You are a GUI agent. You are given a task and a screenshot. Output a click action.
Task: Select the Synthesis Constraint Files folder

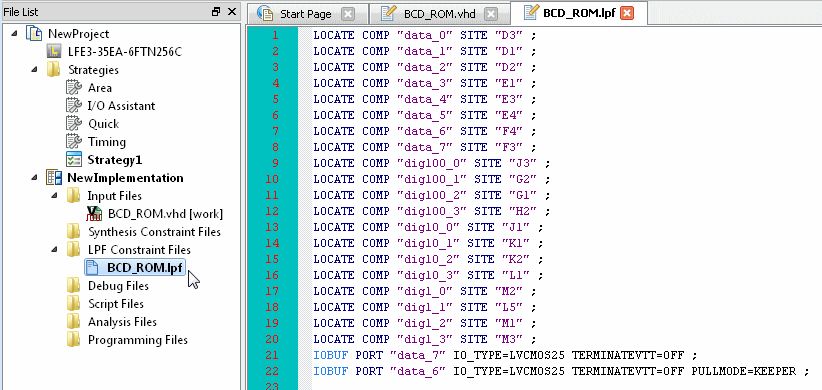[x=154, y=232]
